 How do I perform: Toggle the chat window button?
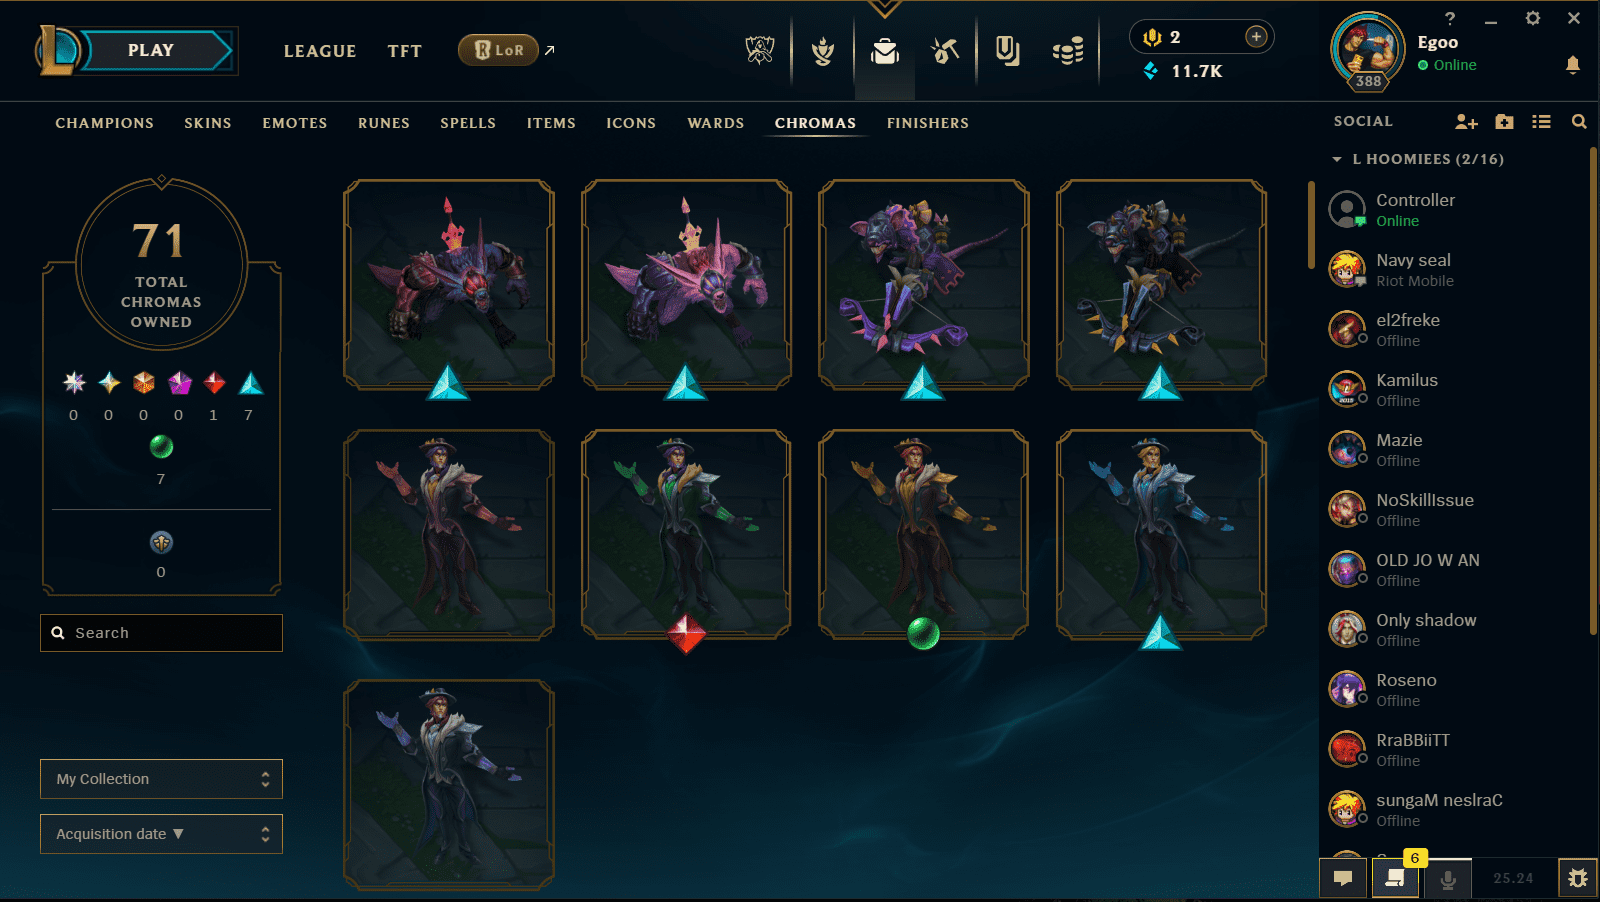pyautogui.click(x=1343, y=878)
